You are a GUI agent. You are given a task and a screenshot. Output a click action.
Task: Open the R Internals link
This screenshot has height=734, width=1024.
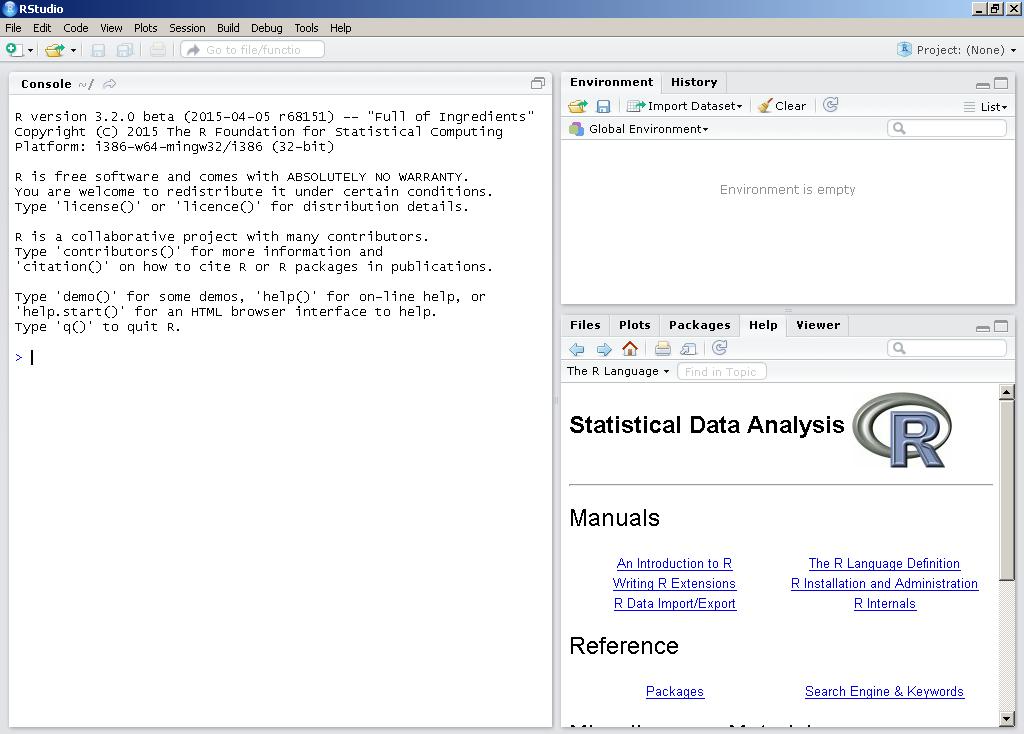(885, 604)
